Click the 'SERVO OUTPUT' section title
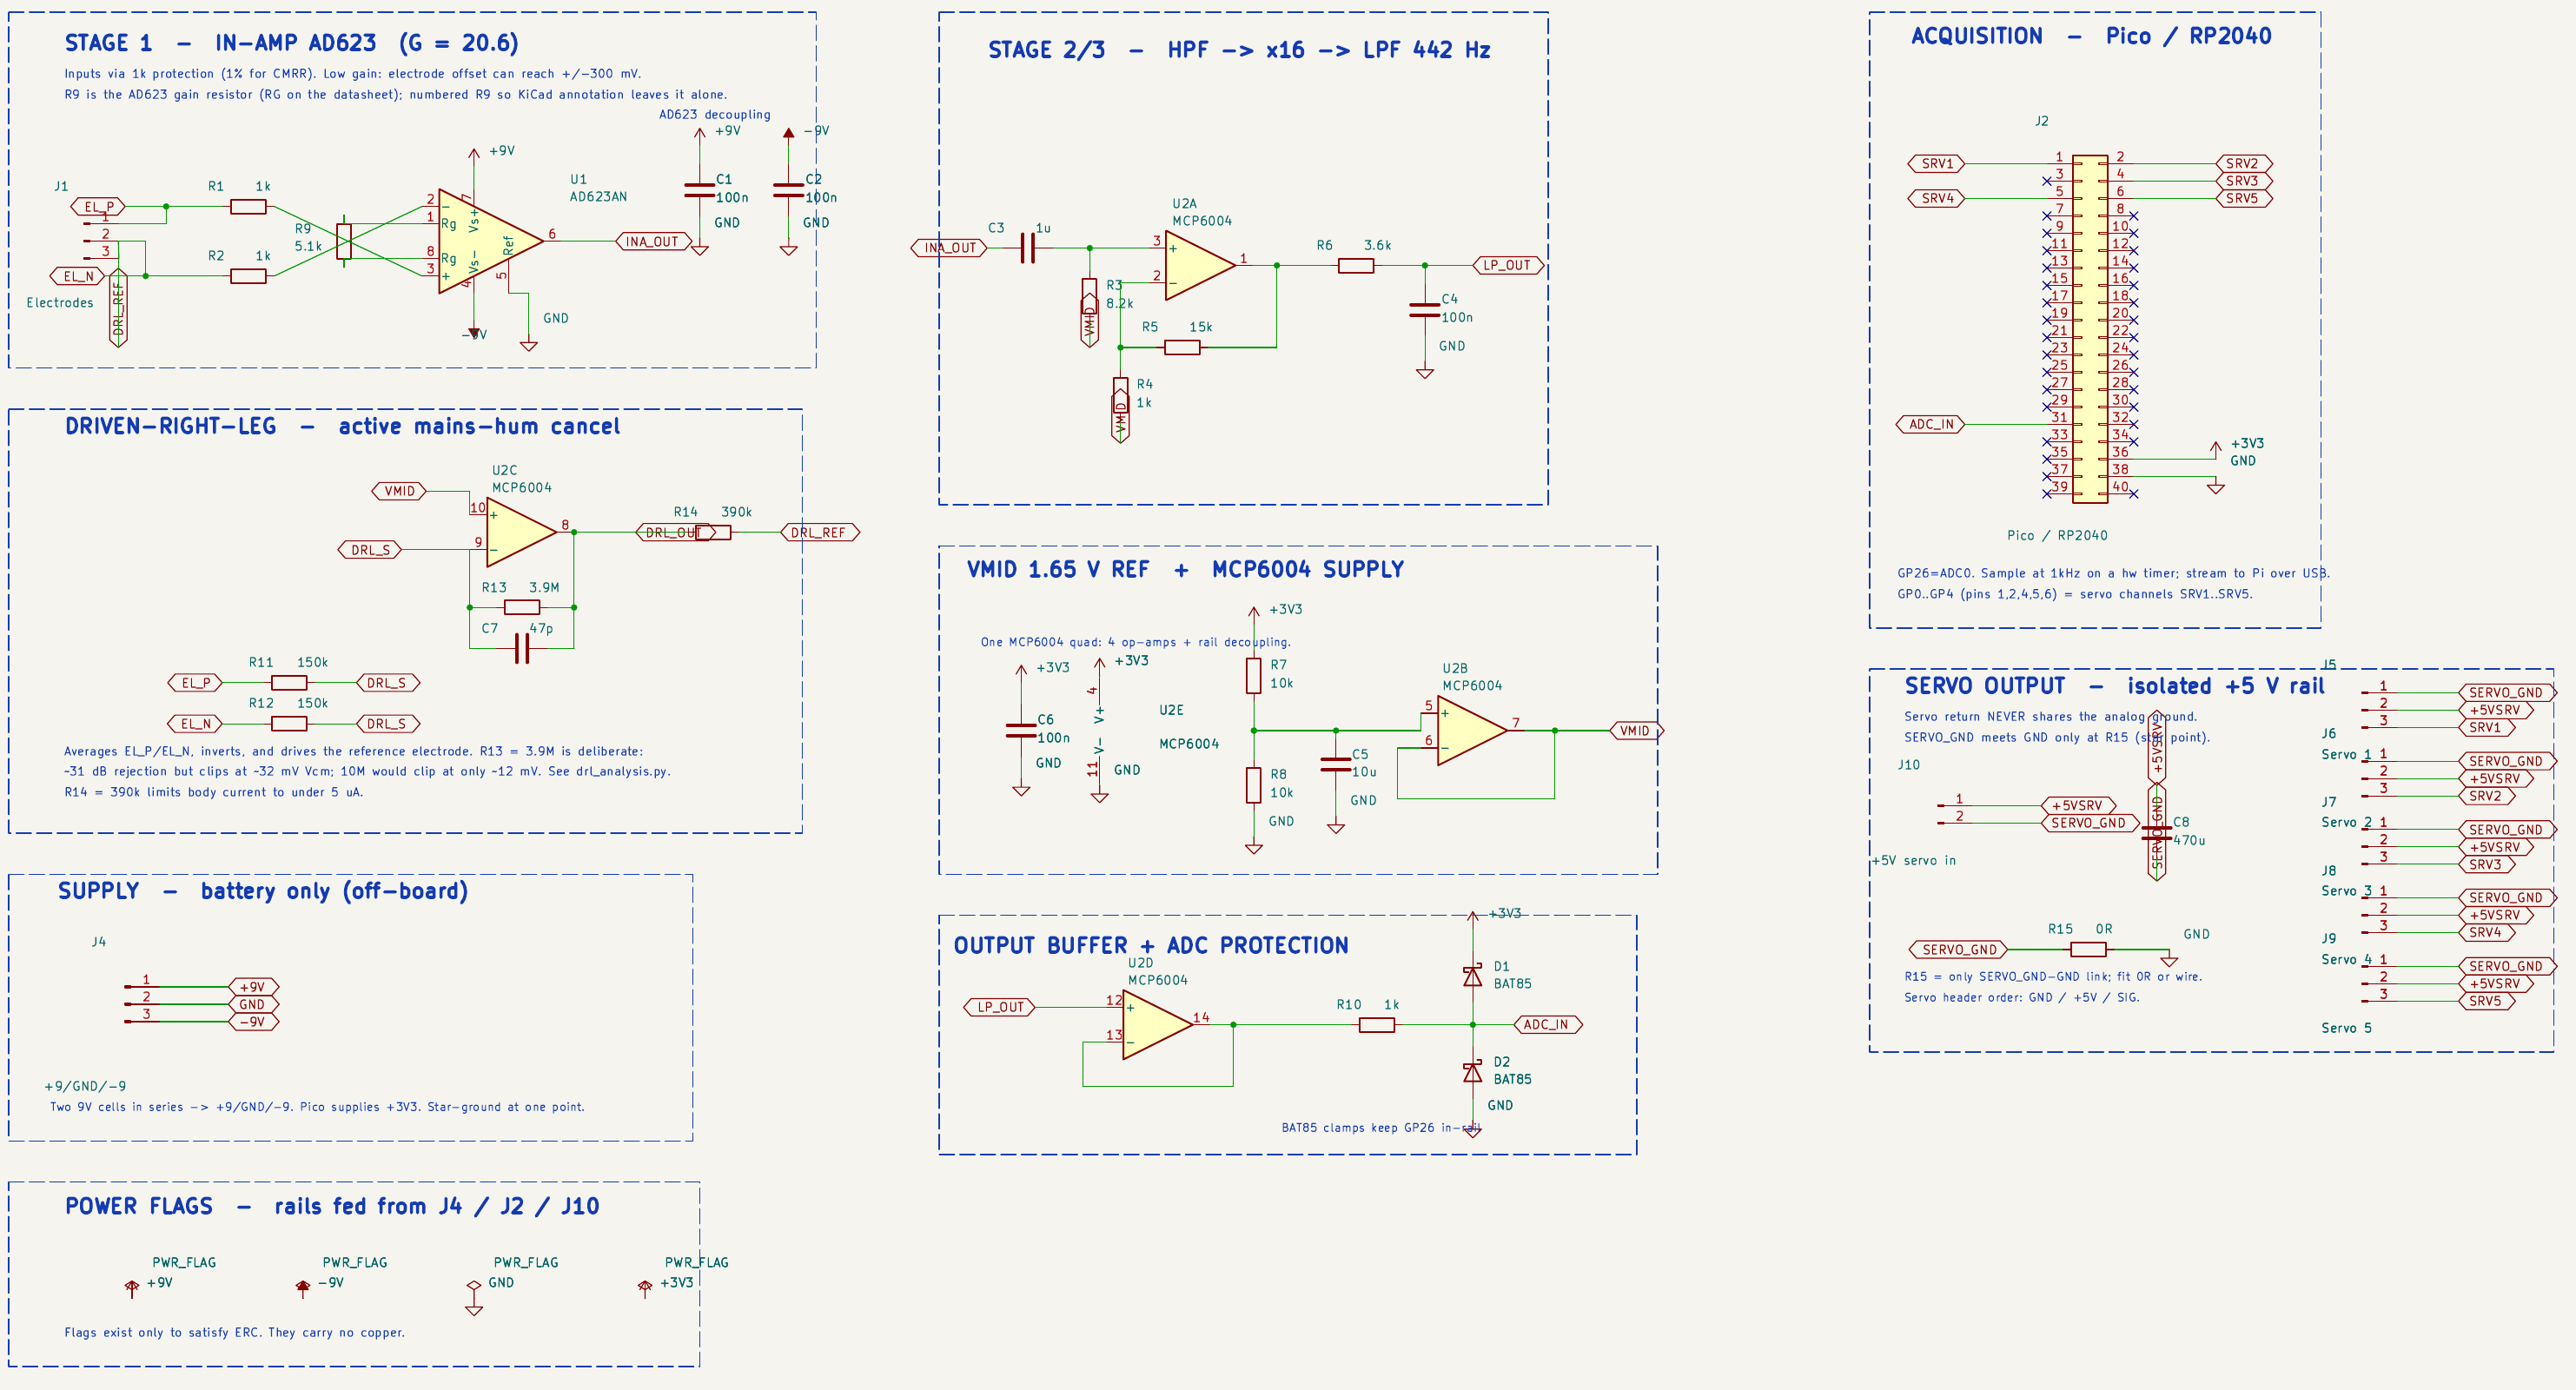Viewport: 2576px width, 1390px height. tap(2114, 686)
